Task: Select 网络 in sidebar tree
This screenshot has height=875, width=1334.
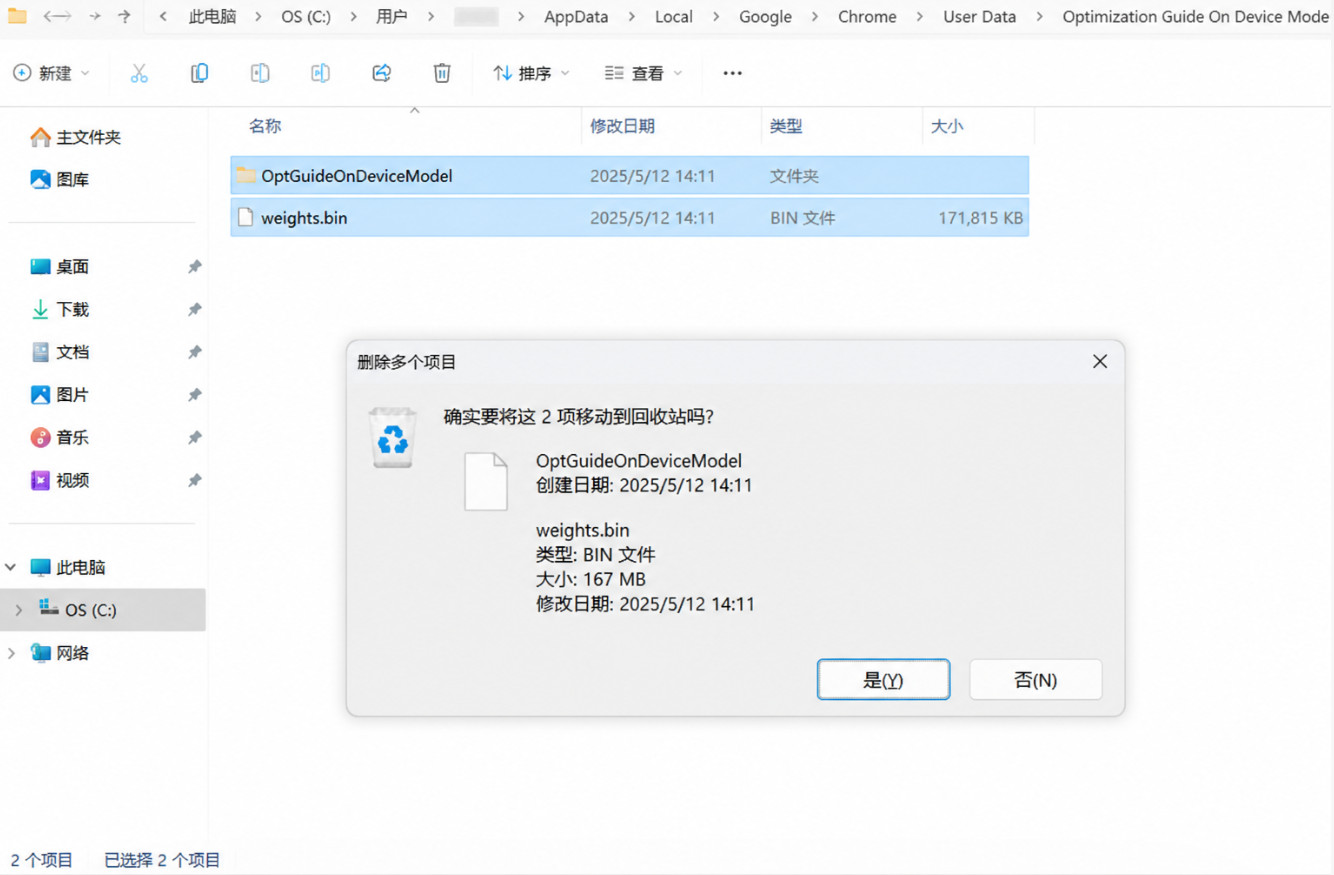Action: (x=59, y=653)
